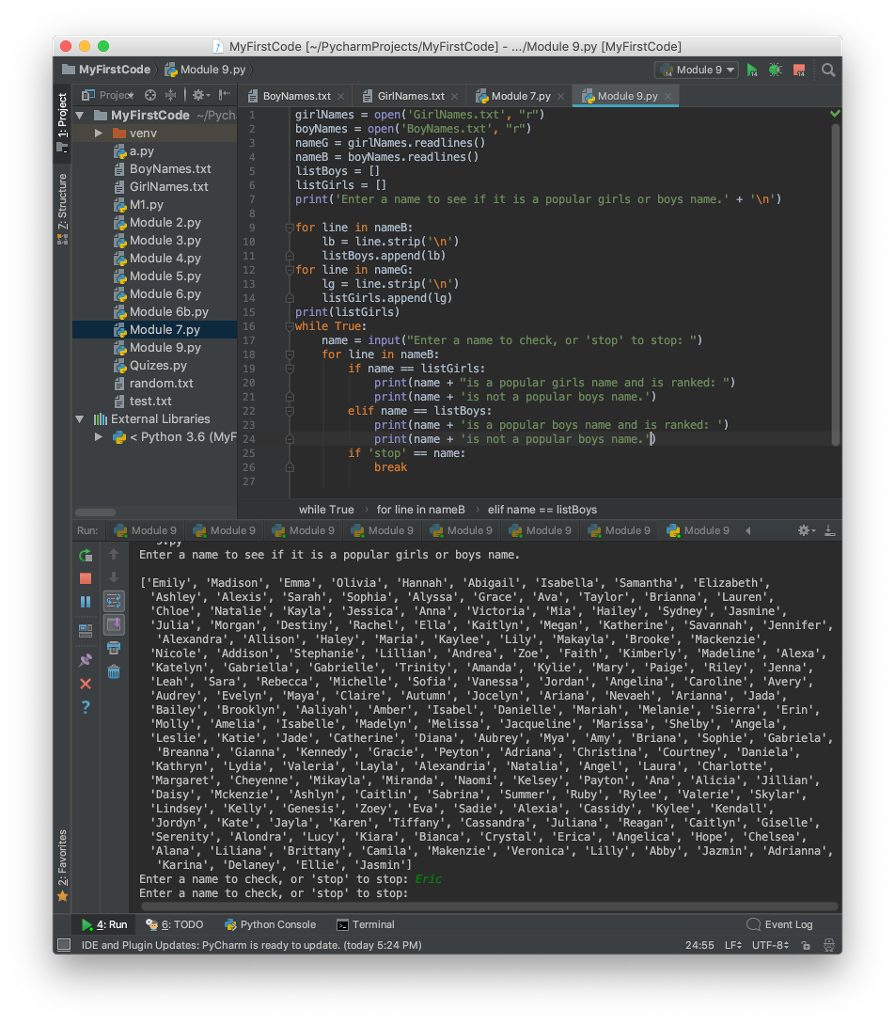Open the Terminal tool window tab
895x1024 pixels.
click(365, 925)
